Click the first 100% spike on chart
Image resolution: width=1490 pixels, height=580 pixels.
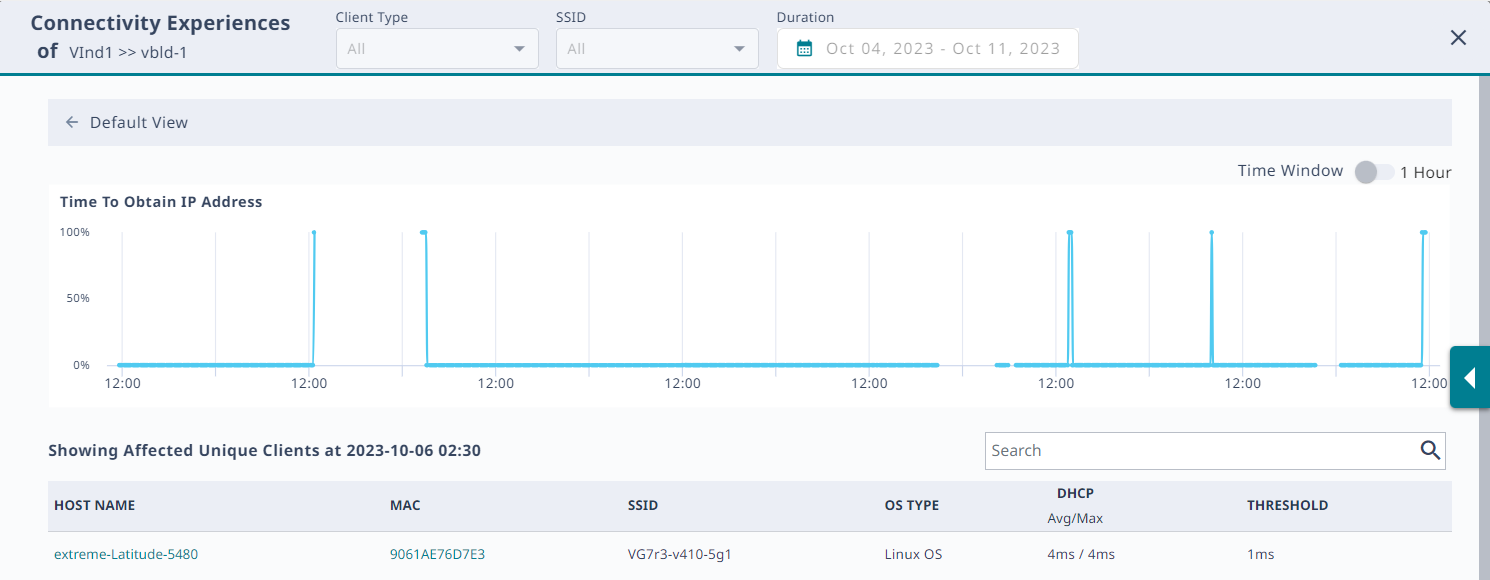(314, 233)
